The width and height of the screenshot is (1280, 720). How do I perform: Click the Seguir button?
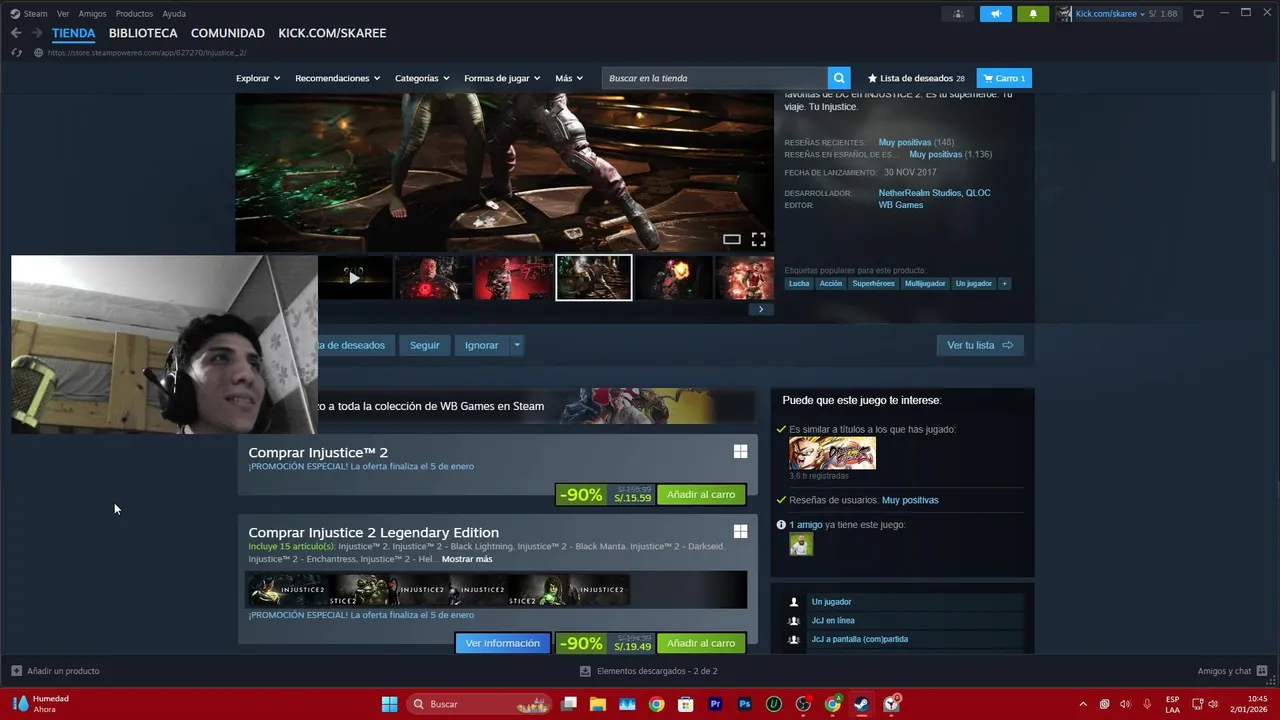click(x=425, y=345)
